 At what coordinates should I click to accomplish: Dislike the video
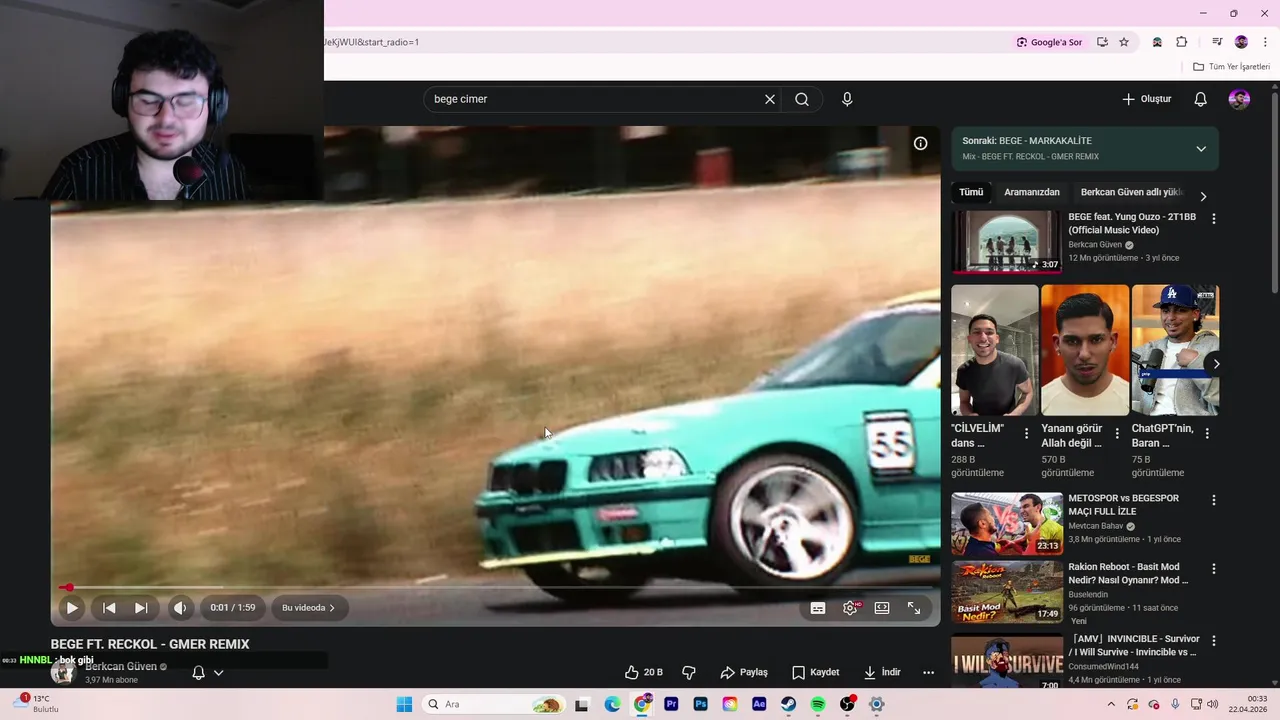pyautogui.click(x=688, y=673)
